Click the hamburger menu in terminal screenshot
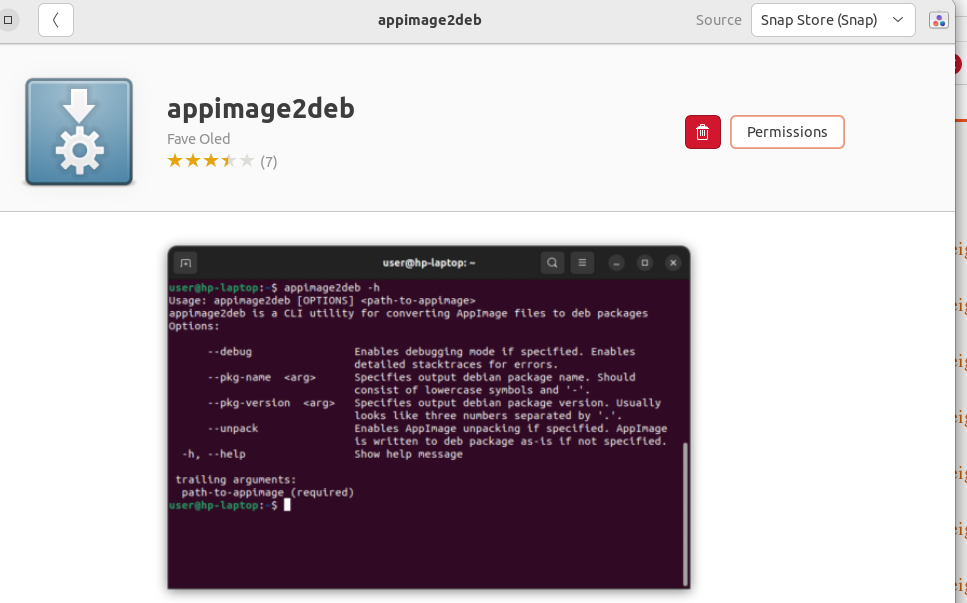The height and width of the screenshot is (603, 967). click(582, 263)
